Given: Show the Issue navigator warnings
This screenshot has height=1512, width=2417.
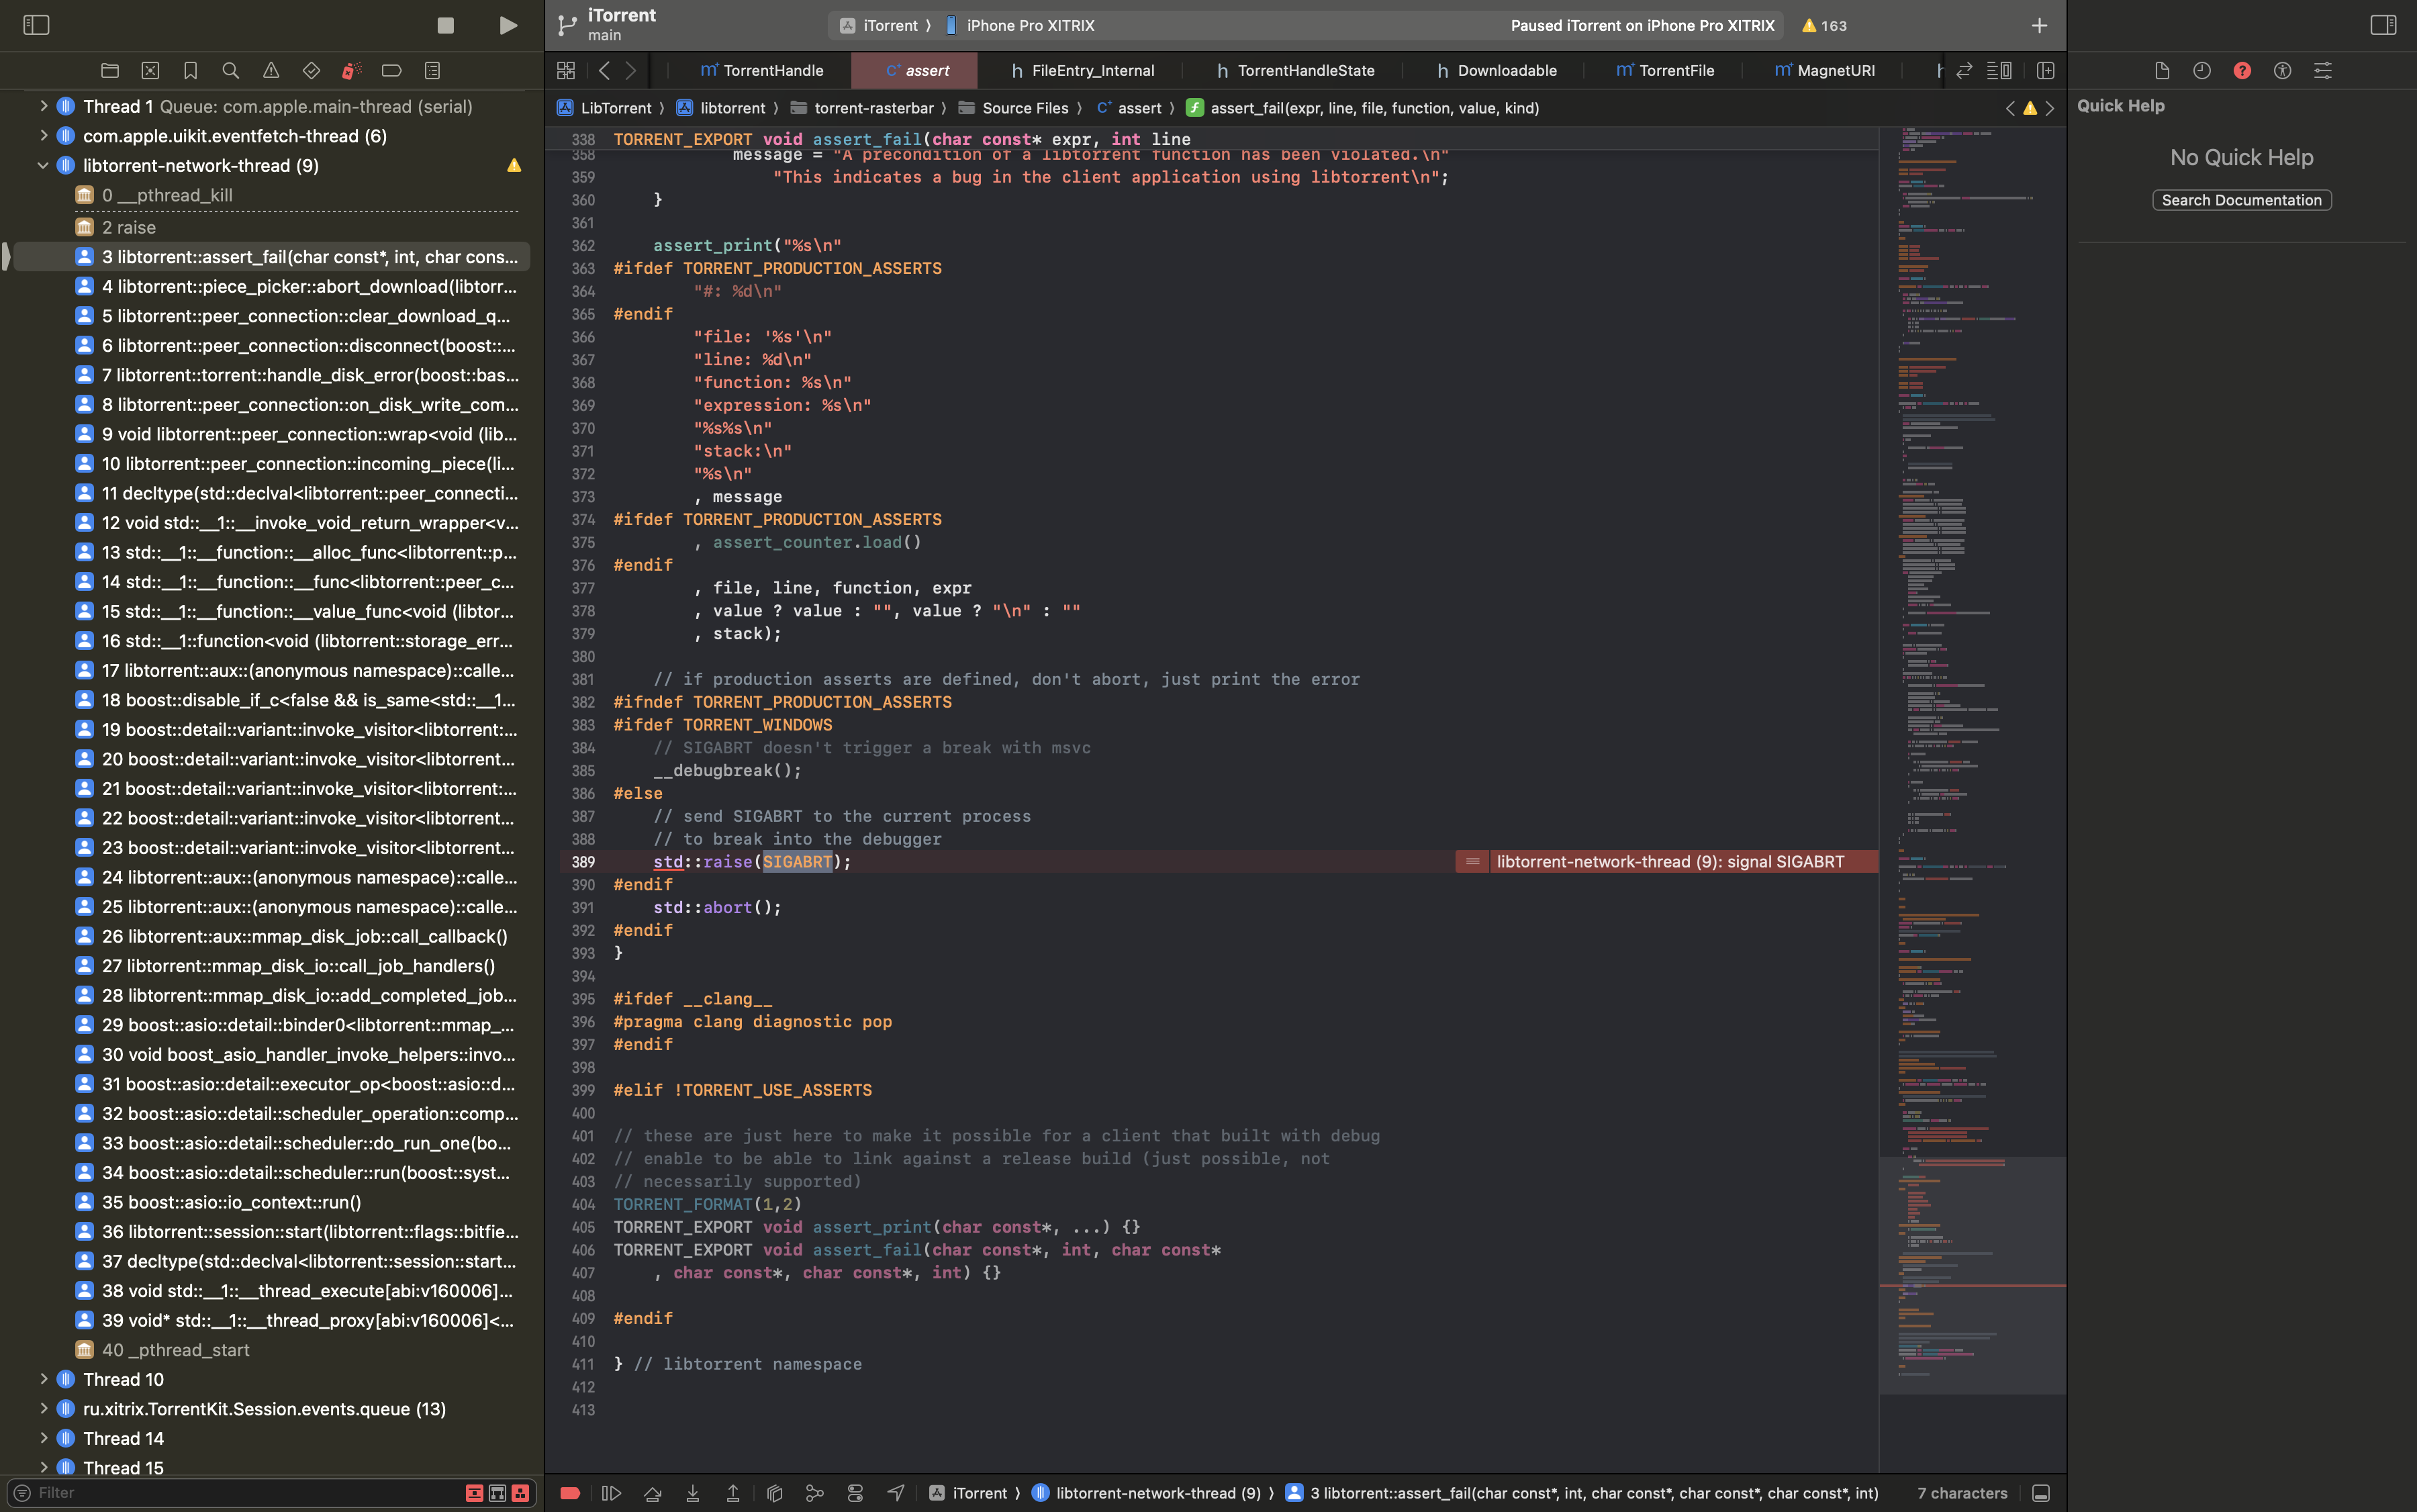Looking at the screenshot, I should click(x=271, y=70).
